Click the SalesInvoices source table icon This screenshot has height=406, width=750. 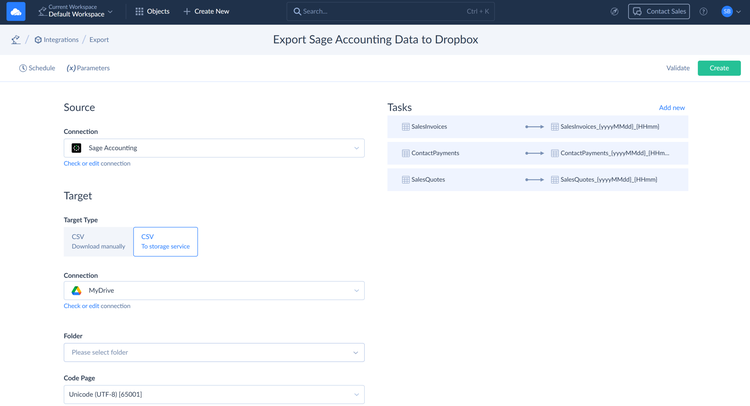(406, 127)
